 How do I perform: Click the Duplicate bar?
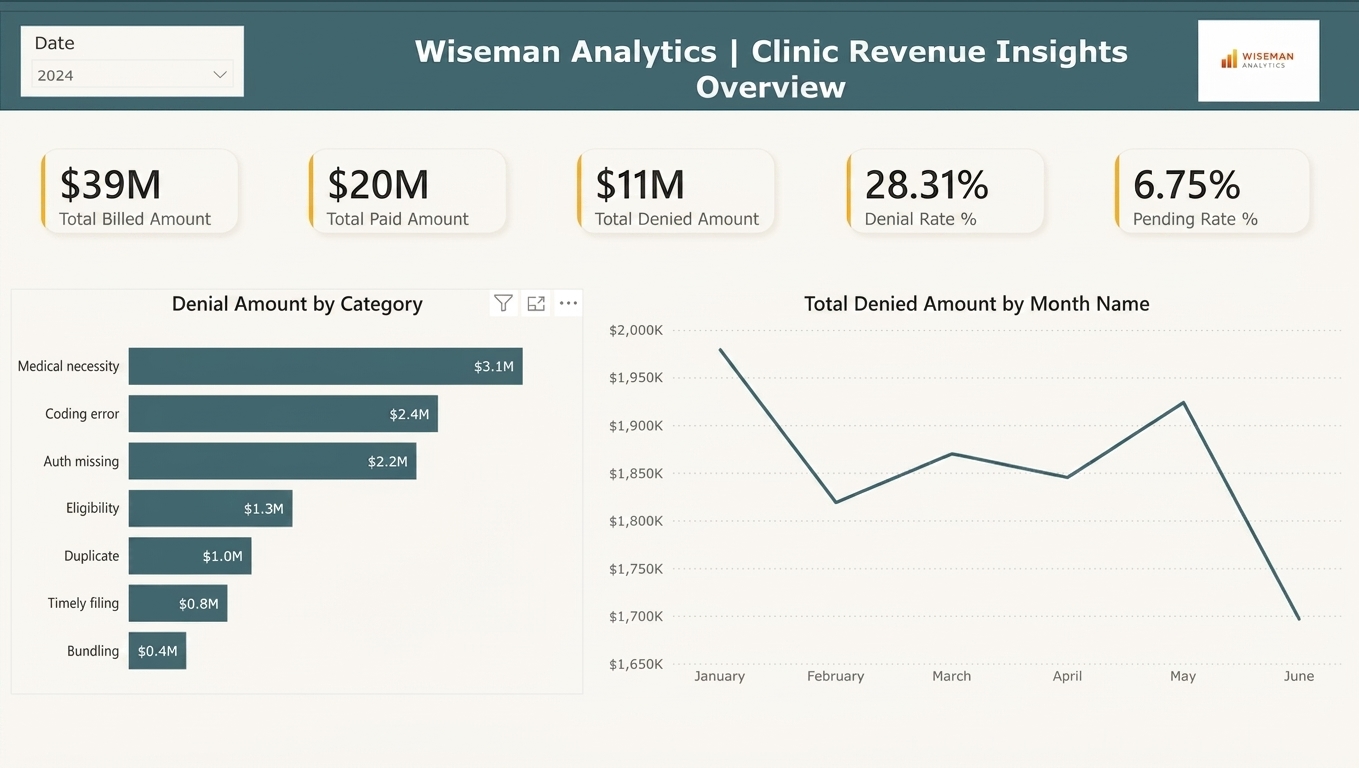tap(190, 556)
